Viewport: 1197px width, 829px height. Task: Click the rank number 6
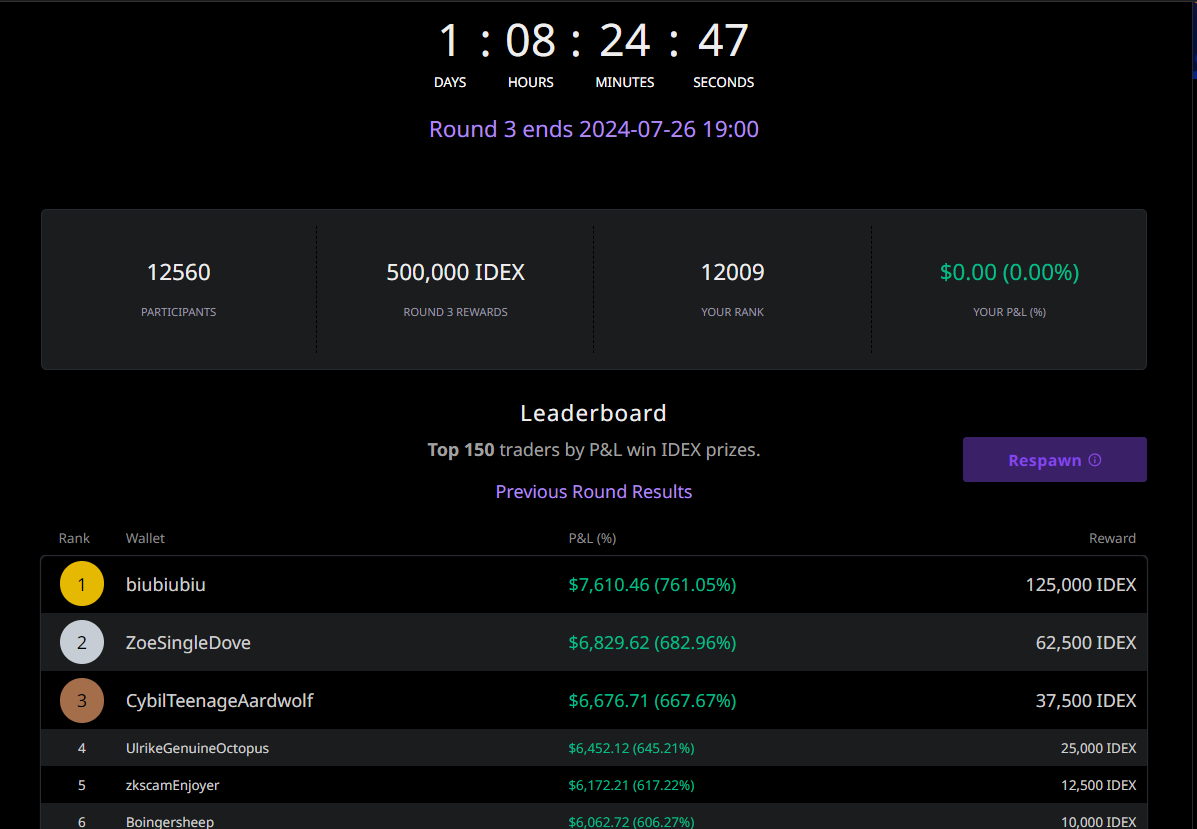tap(82, 821)
